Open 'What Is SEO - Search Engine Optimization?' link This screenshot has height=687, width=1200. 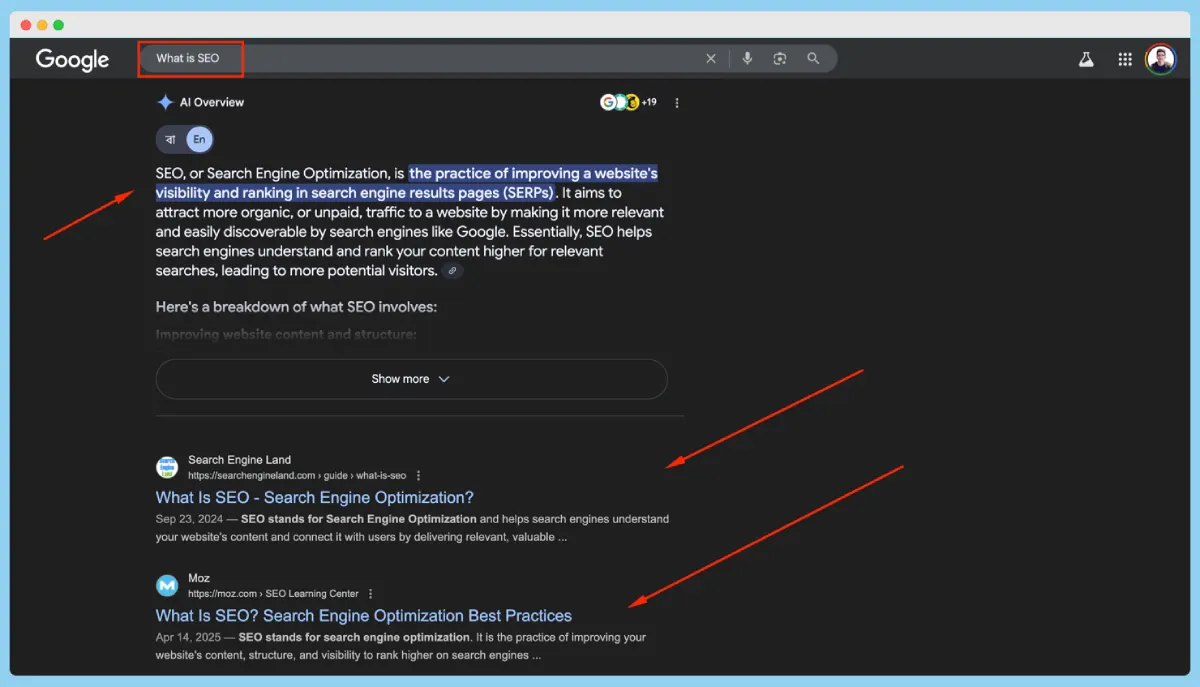(x=314, y=497)
